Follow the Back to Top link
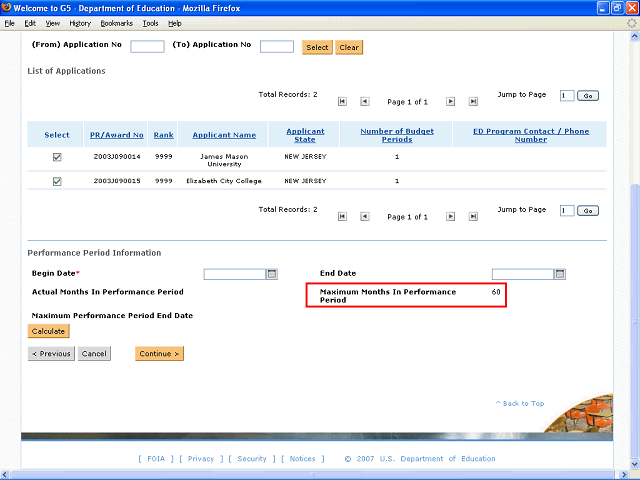 coord(520,403)
